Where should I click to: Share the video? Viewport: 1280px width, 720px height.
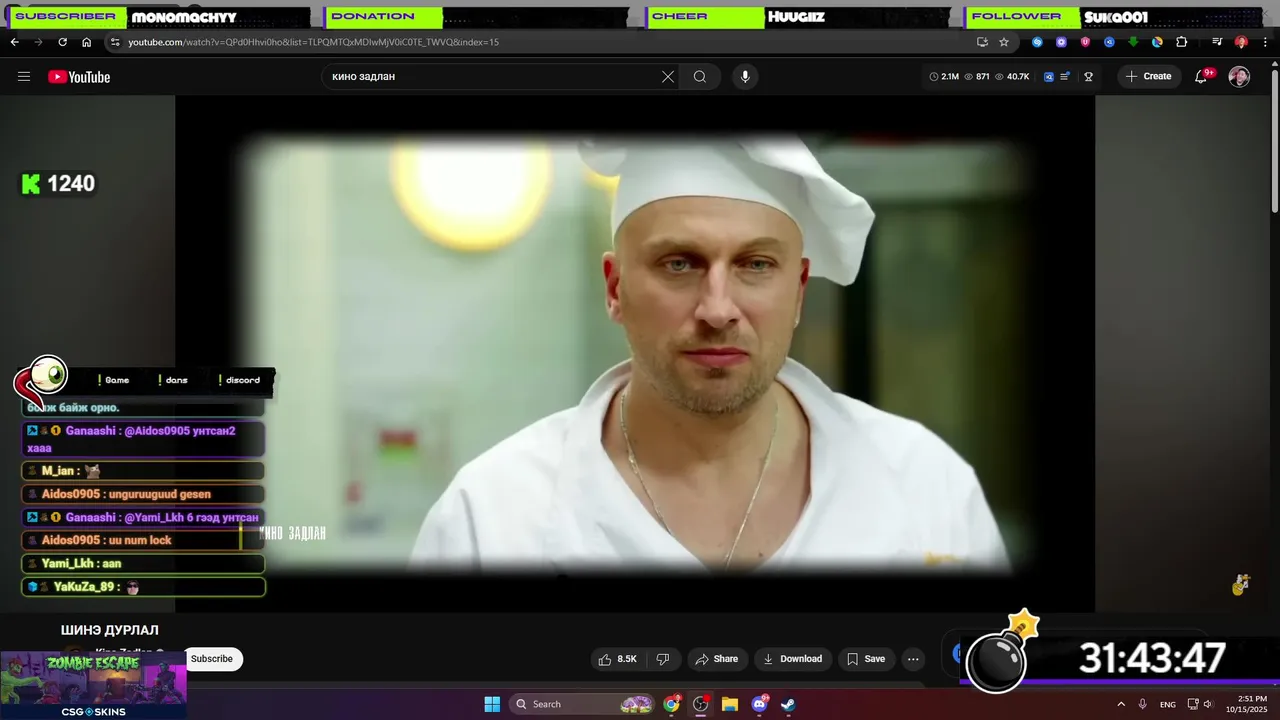pyautogui.click(x=716, y=659)
